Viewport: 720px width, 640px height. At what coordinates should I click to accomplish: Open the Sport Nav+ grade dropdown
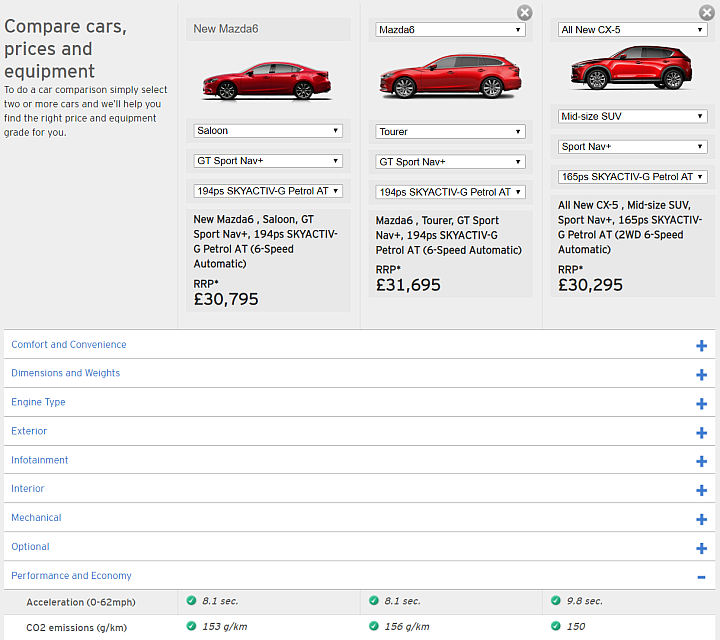(632, 147)
